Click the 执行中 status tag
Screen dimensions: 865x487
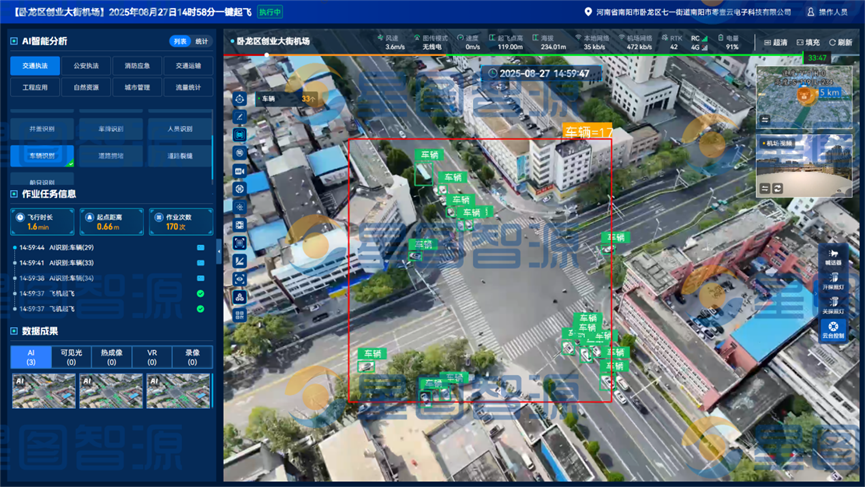[270, 12]
